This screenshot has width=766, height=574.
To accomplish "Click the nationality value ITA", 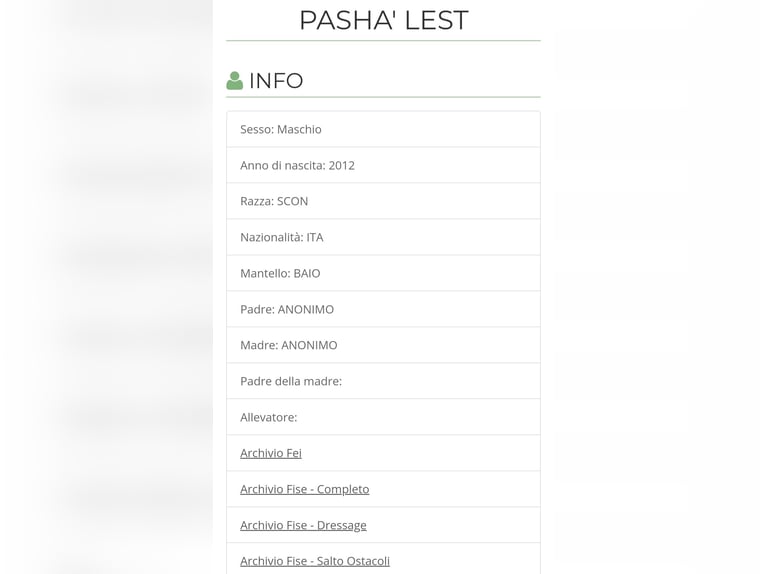I will pyautogui.click(x=315, y=237).
